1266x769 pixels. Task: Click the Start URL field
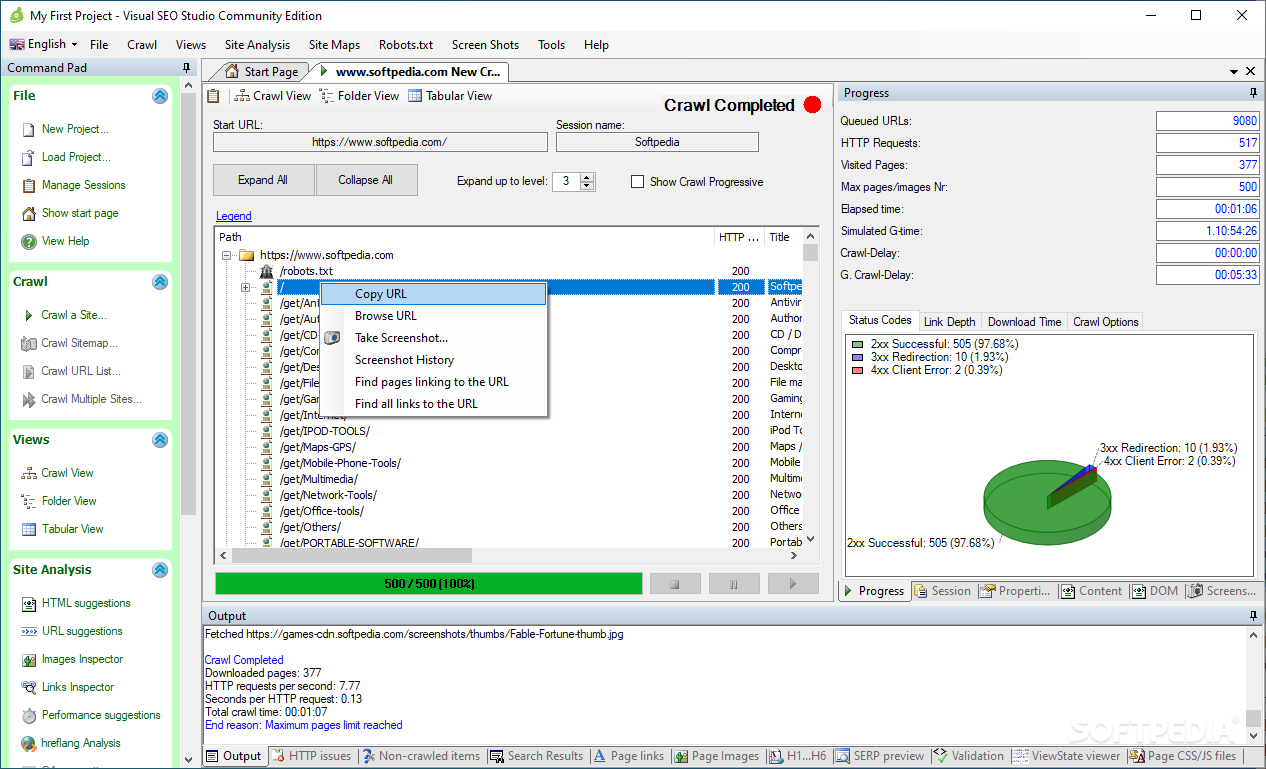point(379,142)
